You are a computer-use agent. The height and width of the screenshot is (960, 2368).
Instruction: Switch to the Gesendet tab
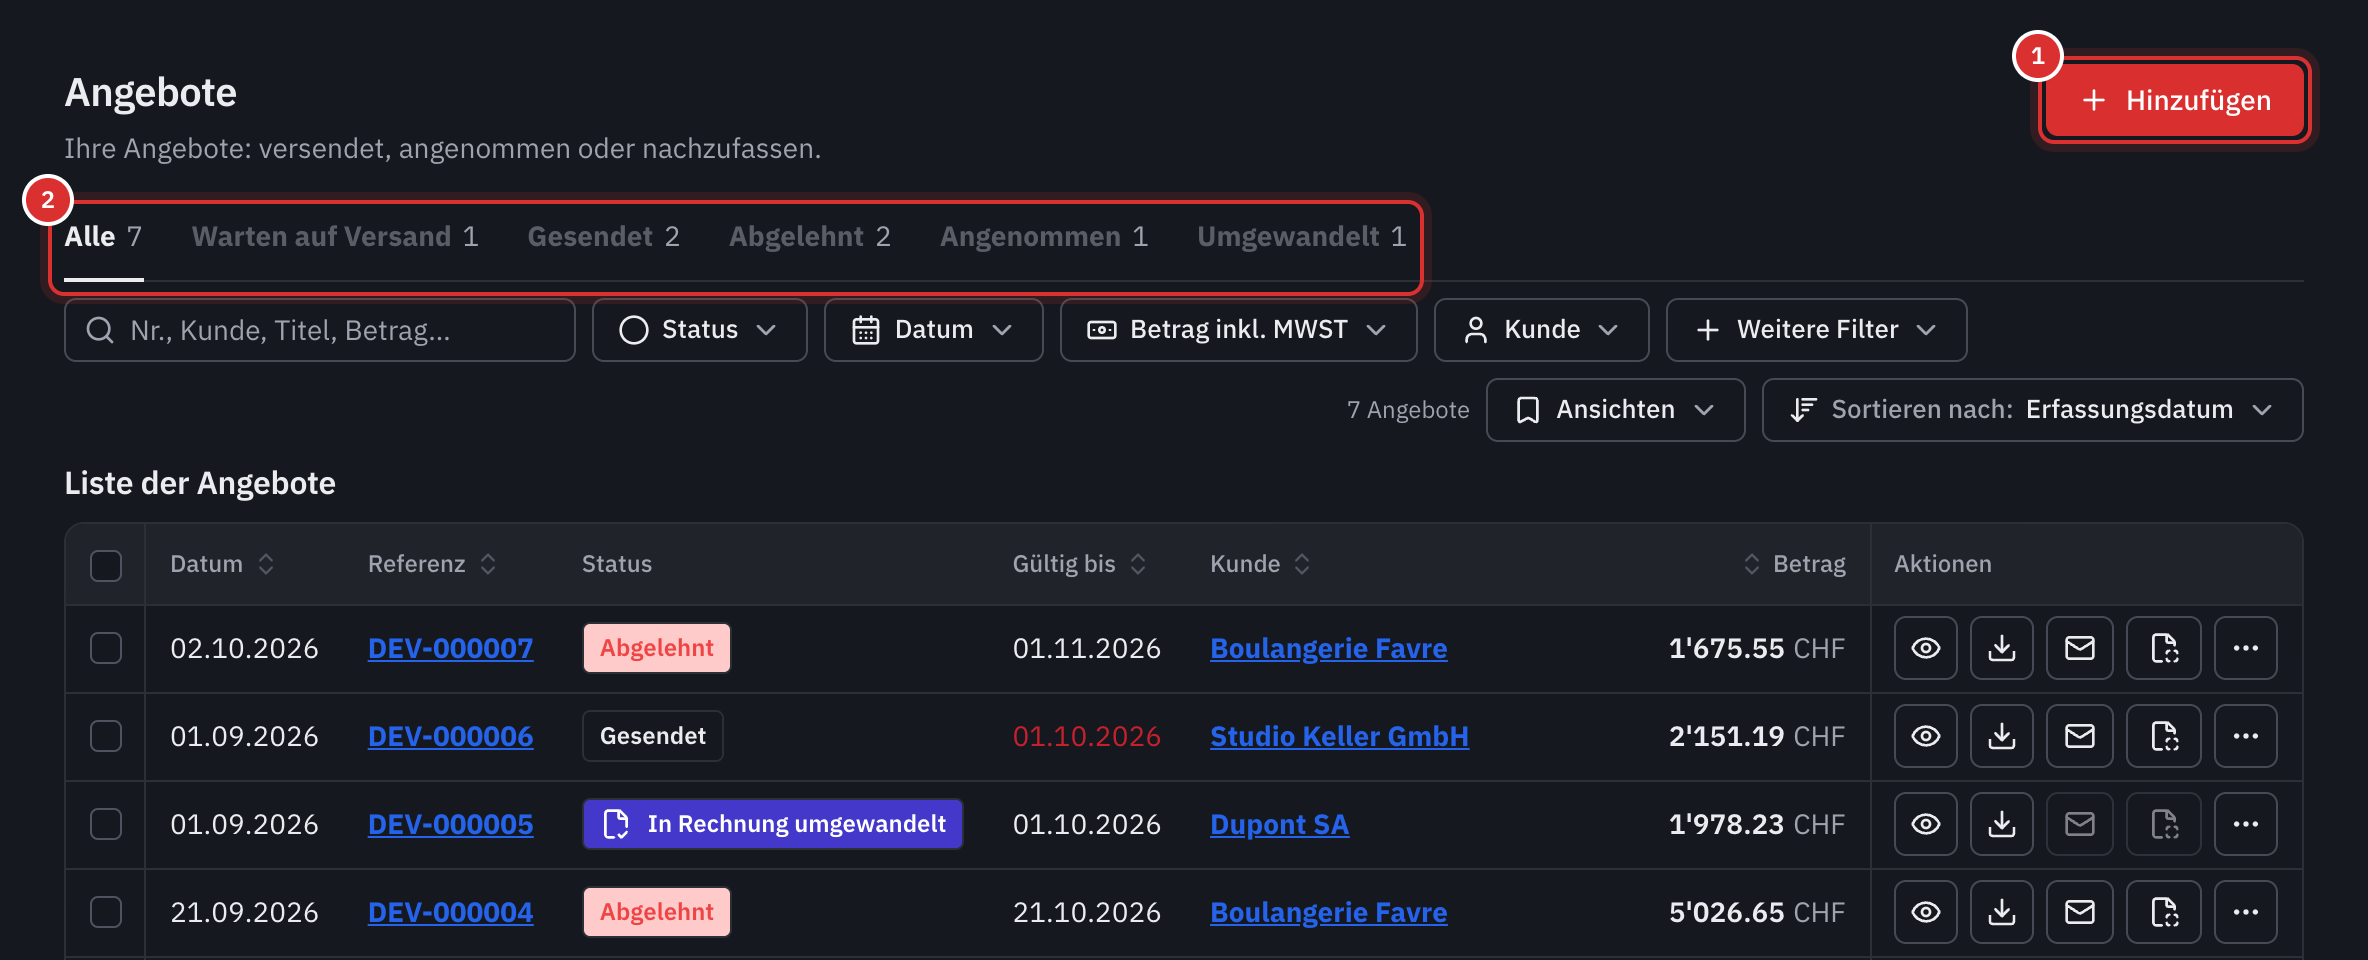click(604, 237)
